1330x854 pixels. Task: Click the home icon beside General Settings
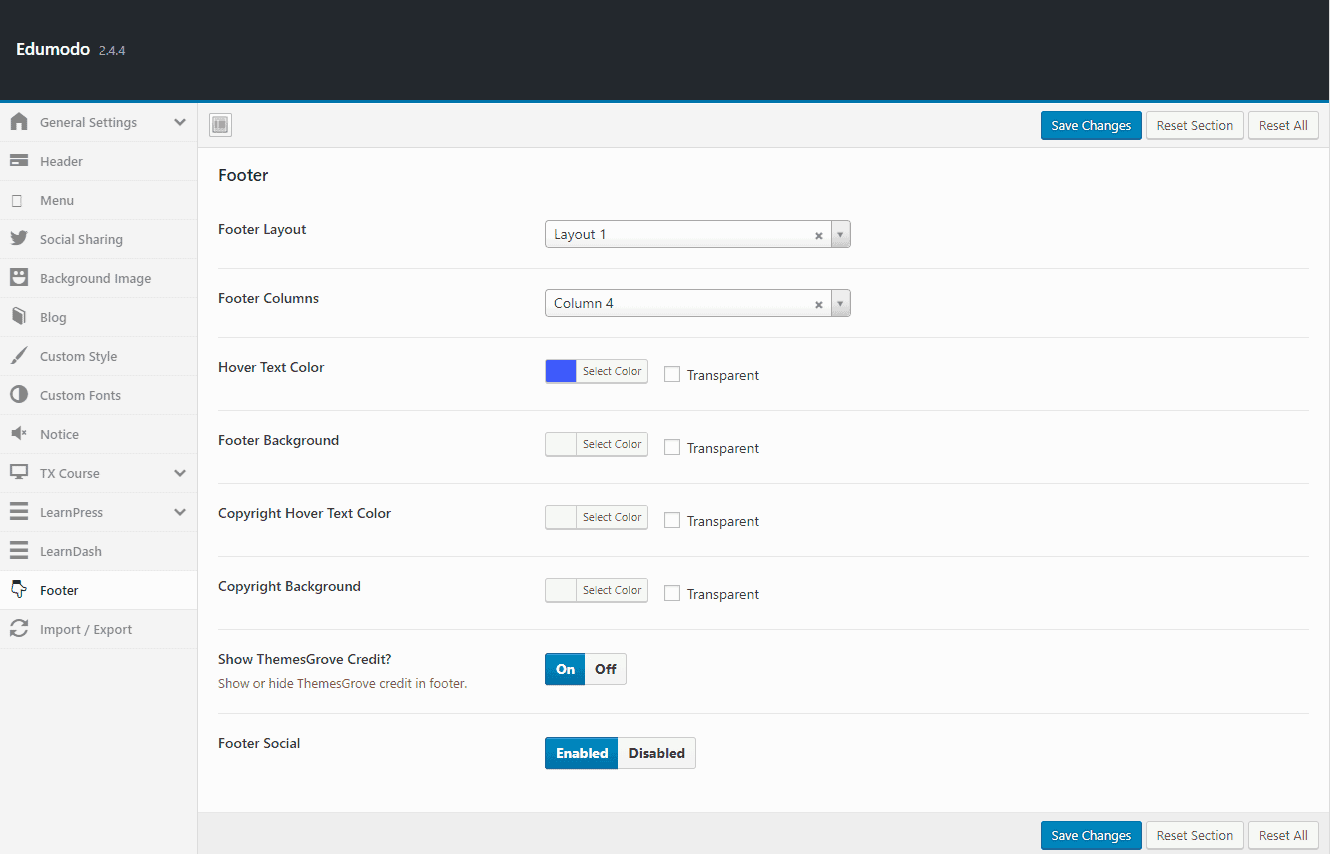pyautogui.click(x=19, y=122)
